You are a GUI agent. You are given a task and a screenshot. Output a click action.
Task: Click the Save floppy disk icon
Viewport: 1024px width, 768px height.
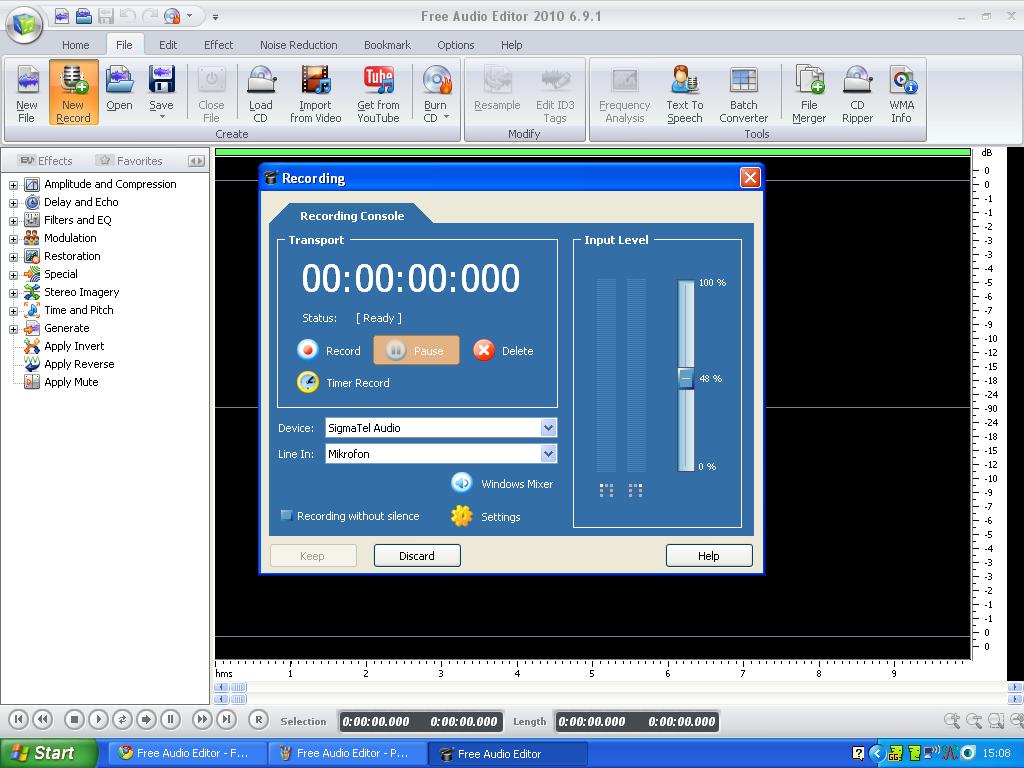point(161,80)
